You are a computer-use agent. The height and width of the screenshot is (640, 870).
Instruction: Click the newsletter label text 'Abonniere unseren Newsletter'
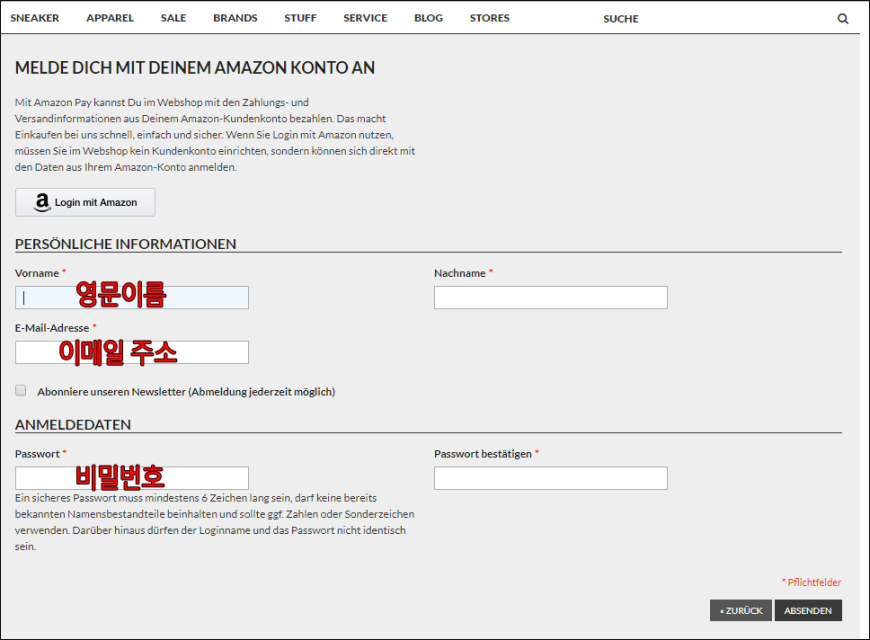[x=112, y=391]
